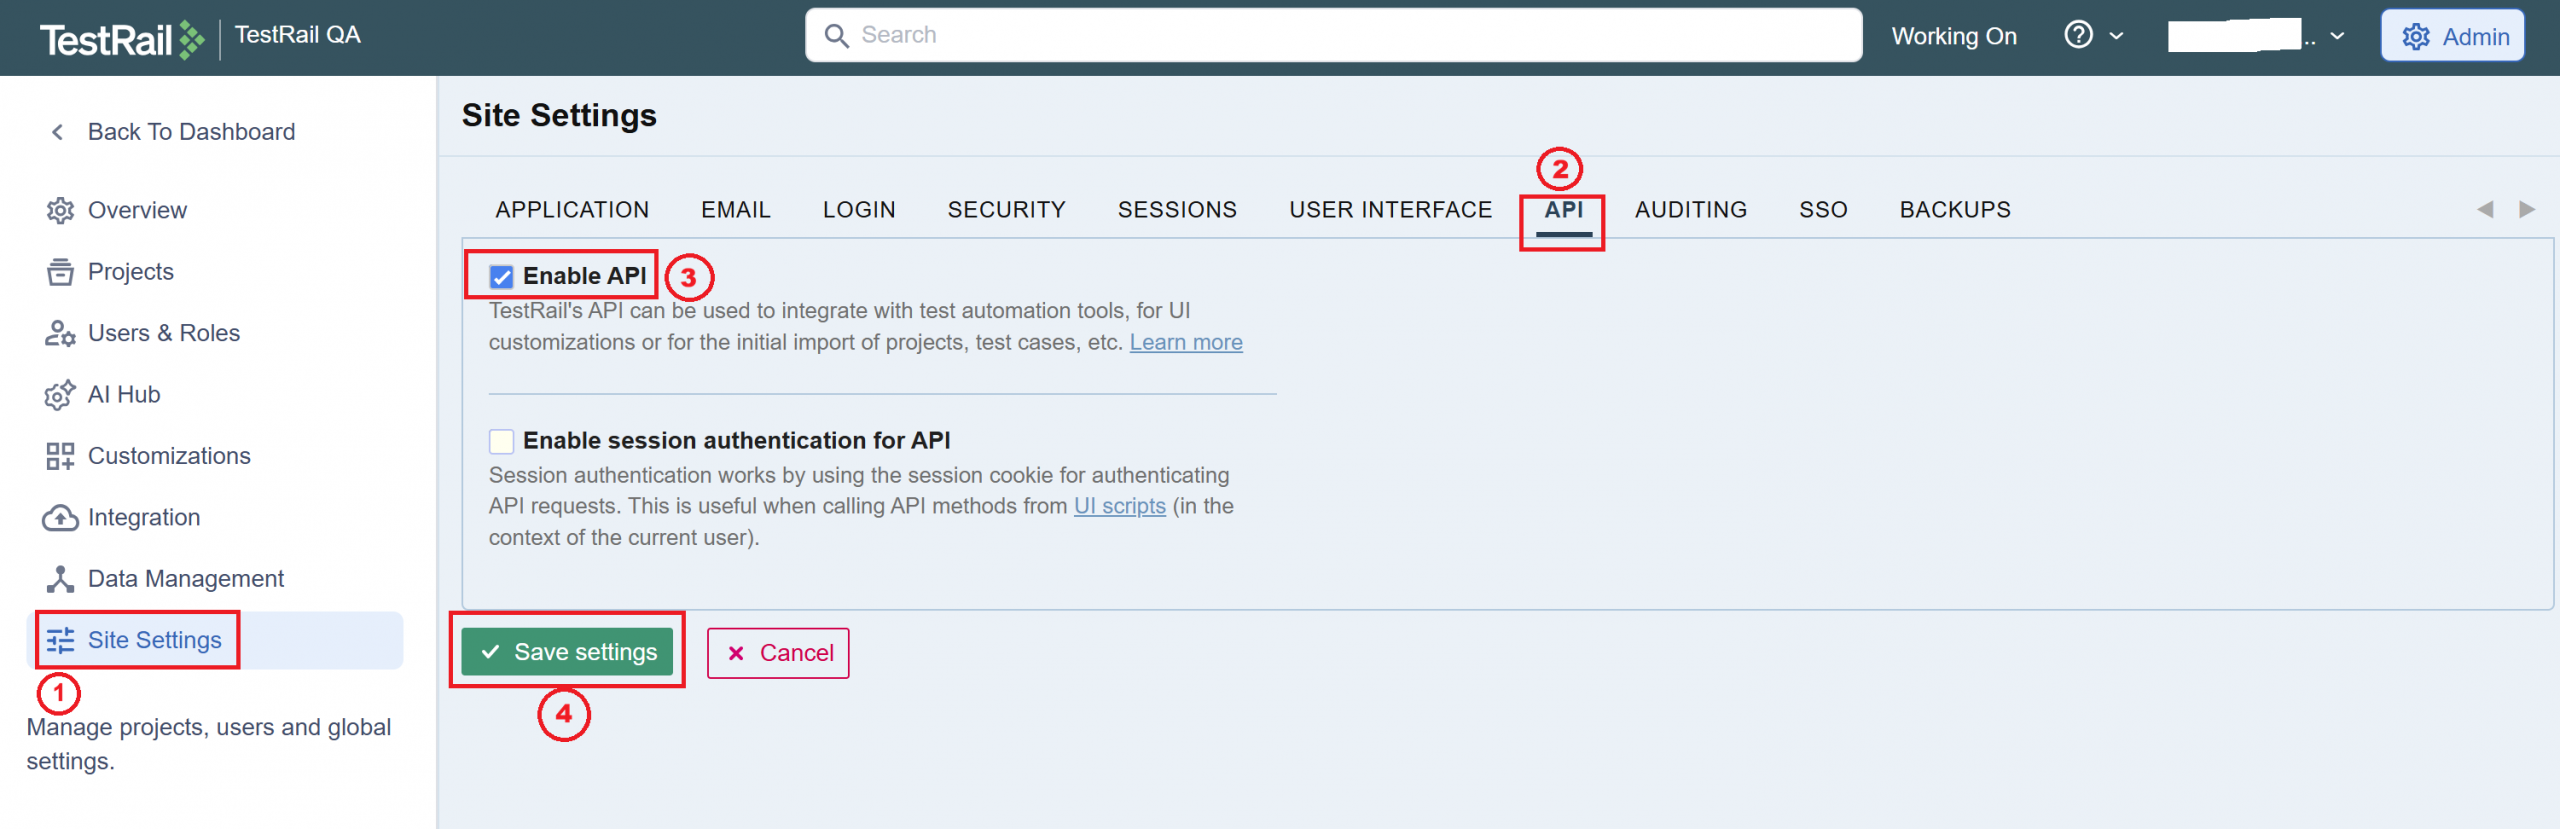This screenshot has width=2560, height=829.
Task: Click the Cancel button
Action: tap(778, 654)
